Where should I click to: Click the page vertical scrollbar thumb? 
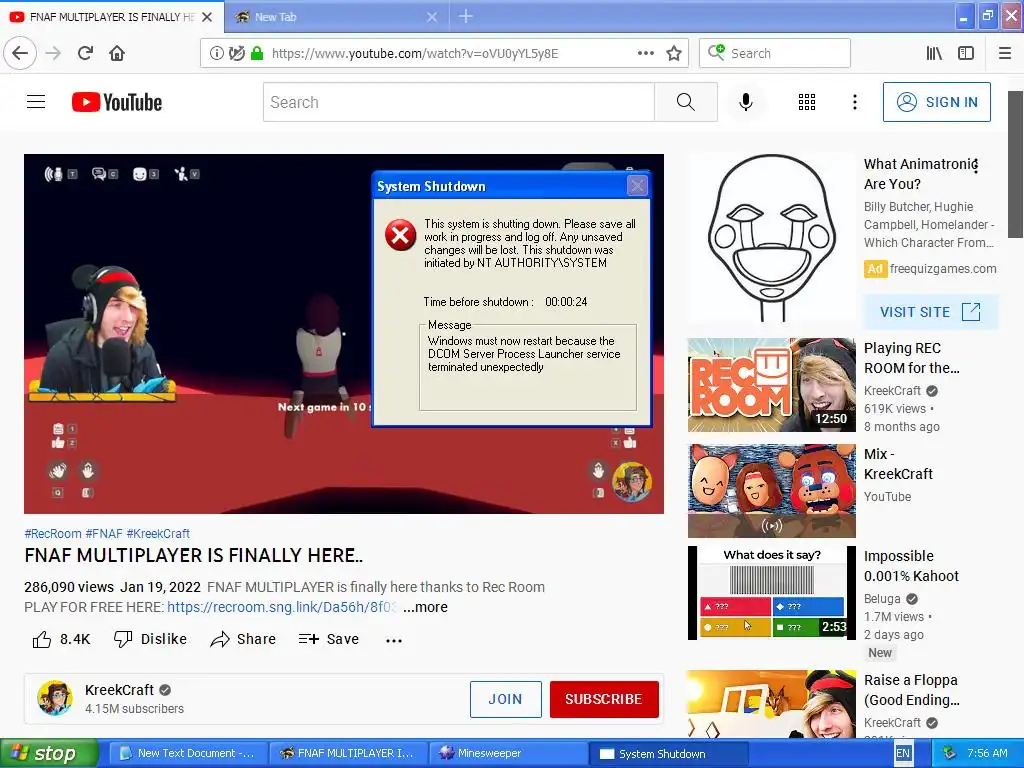click(1016, 165)
